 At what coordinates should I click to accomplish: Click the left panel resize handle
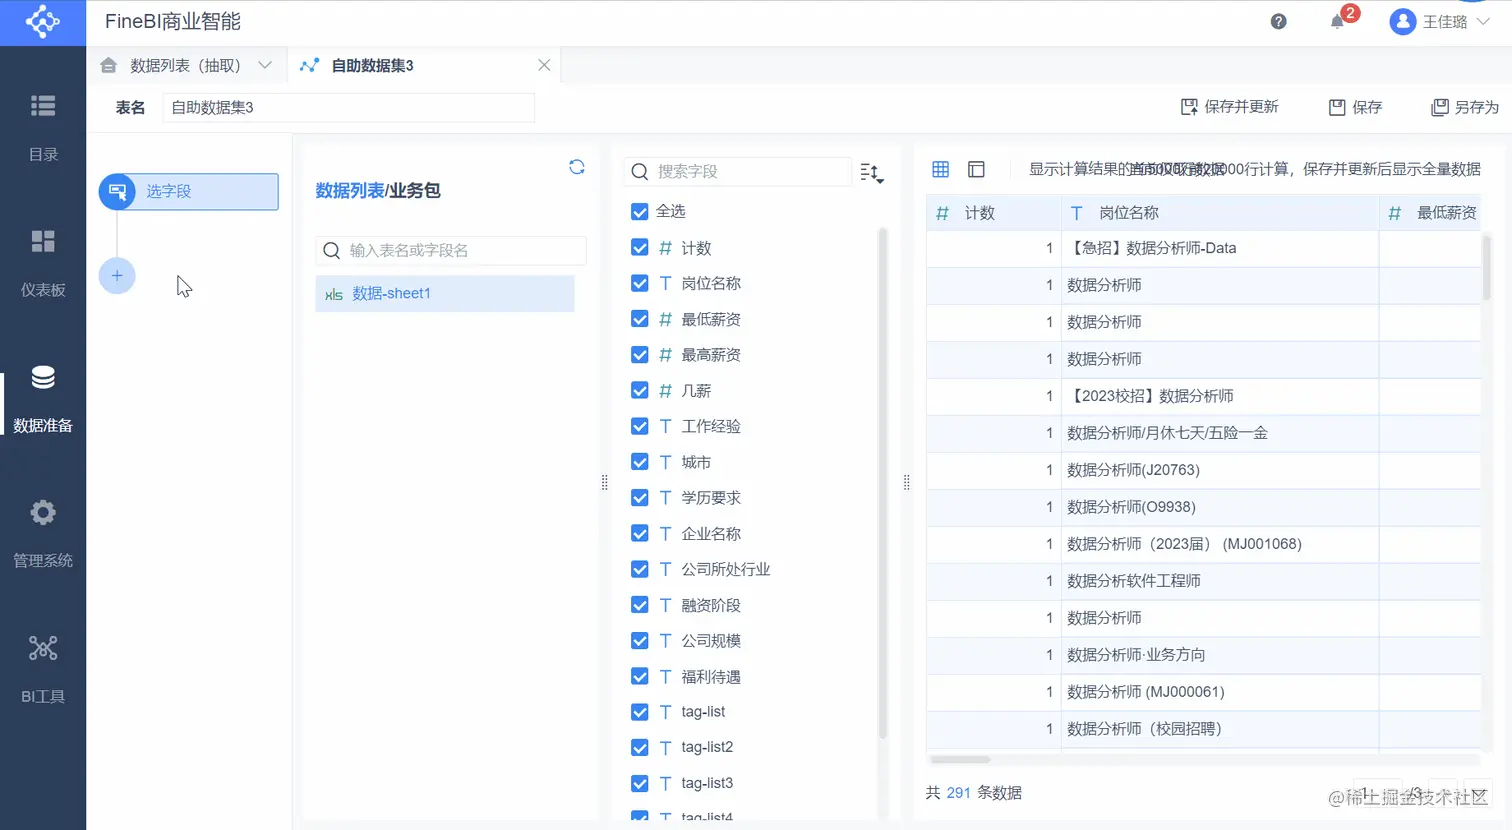point(604,482)
